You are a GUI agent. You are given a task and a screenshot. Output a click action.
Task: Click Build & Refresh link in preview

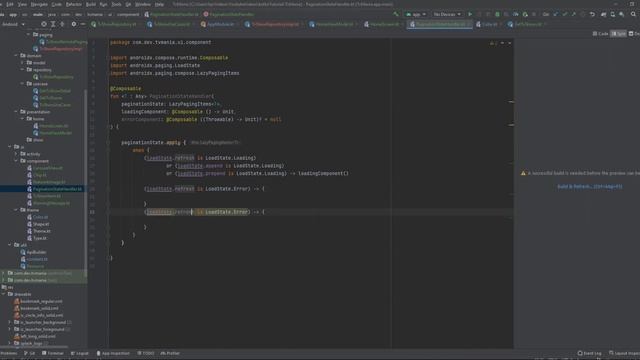click(590, 187)
